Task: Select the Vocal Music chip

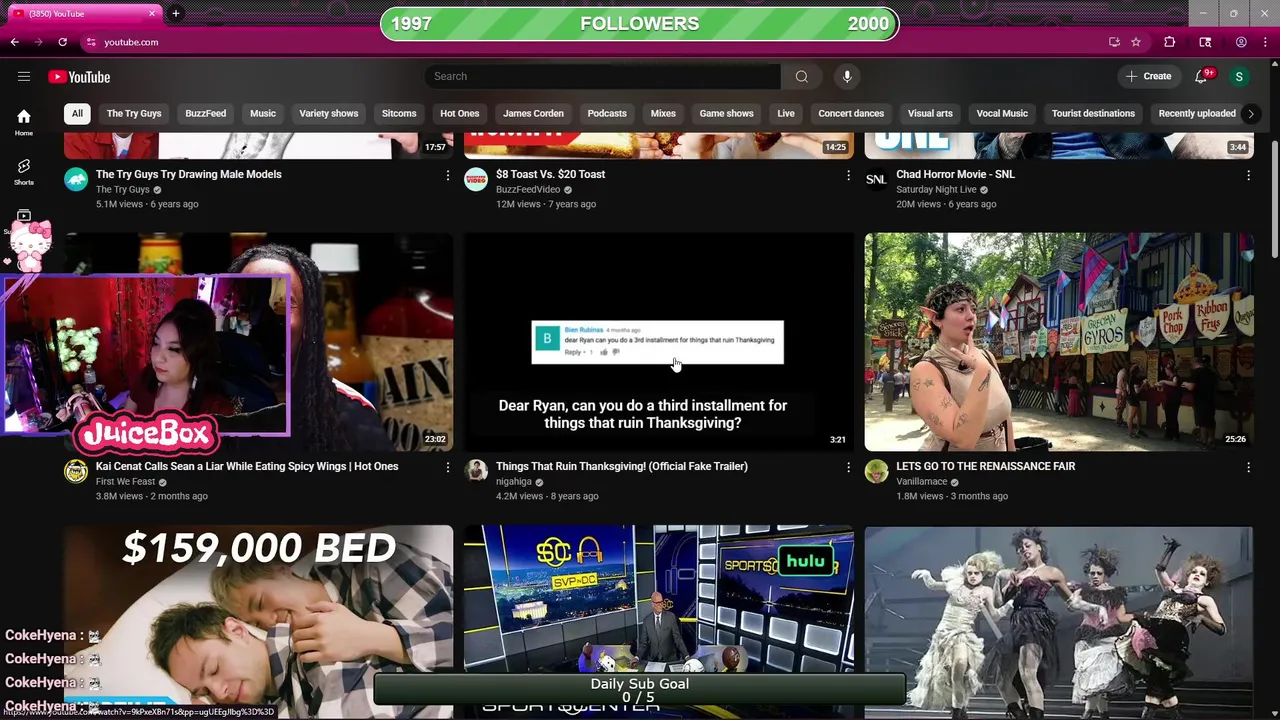Action: pos(1002,113)
